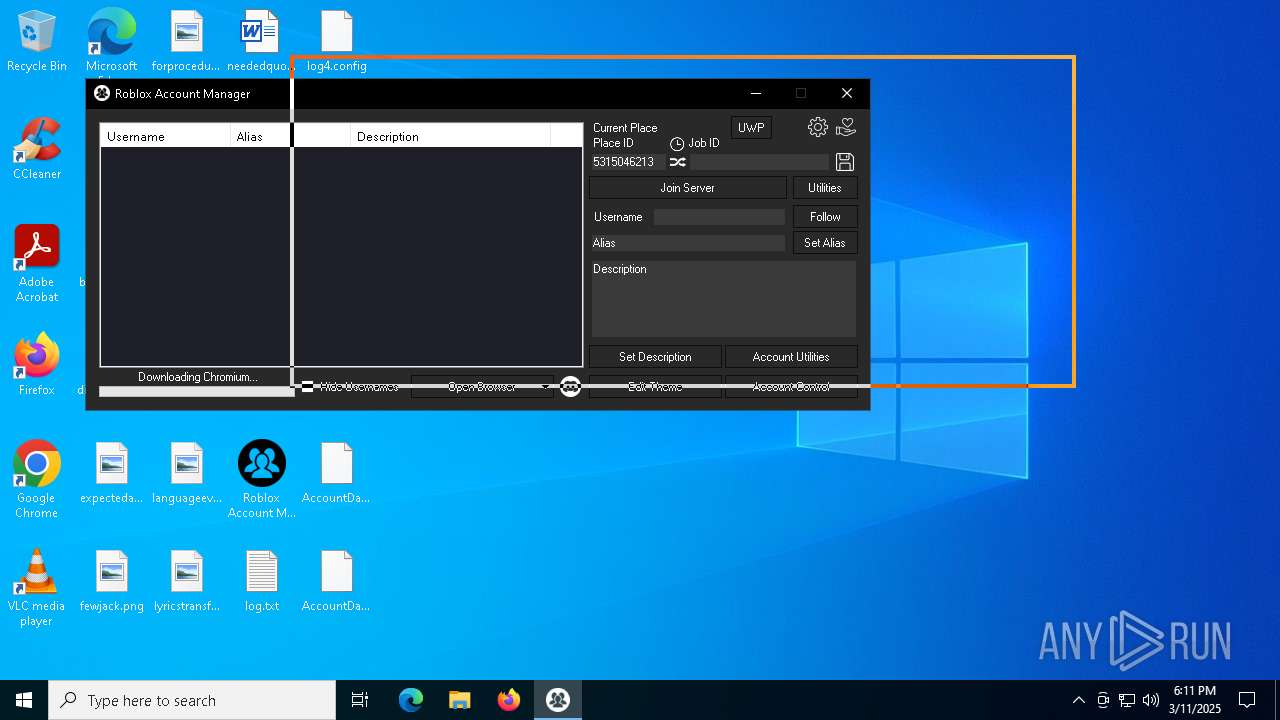Open Account Utilities

coord(791,357)
